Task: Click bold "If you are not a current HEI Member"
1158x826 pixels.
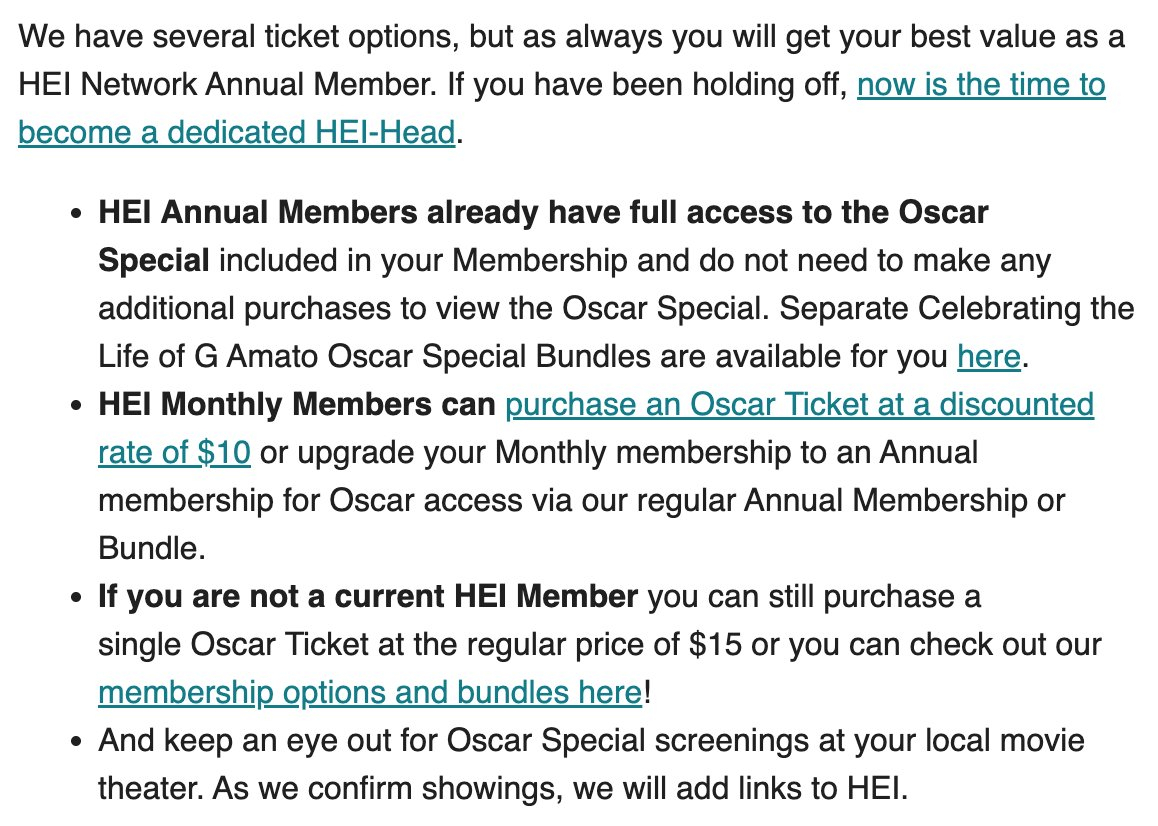Action: pos(367,597)
